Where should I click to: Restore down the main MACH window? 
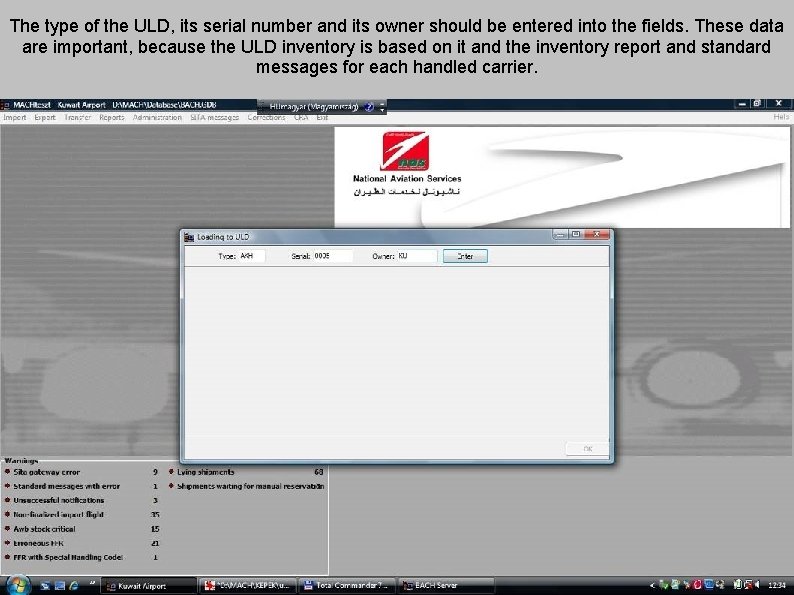757,103
